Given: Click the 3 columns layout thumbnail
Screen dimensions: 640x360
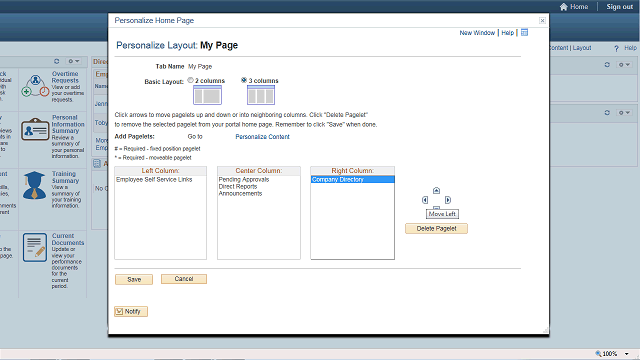Looking at the screenshot, I should point(261,95).
